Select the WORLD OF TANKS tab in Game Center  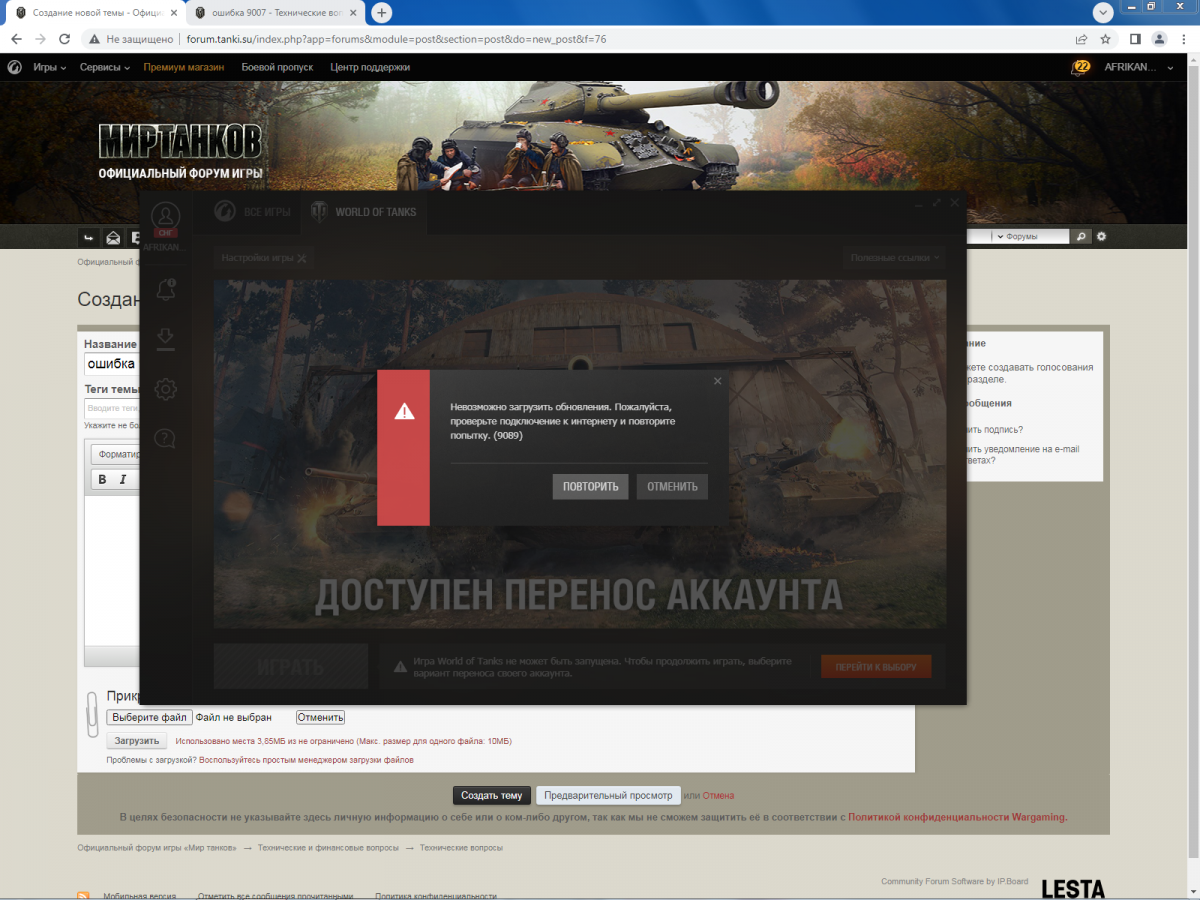click(x=365, y=212)
